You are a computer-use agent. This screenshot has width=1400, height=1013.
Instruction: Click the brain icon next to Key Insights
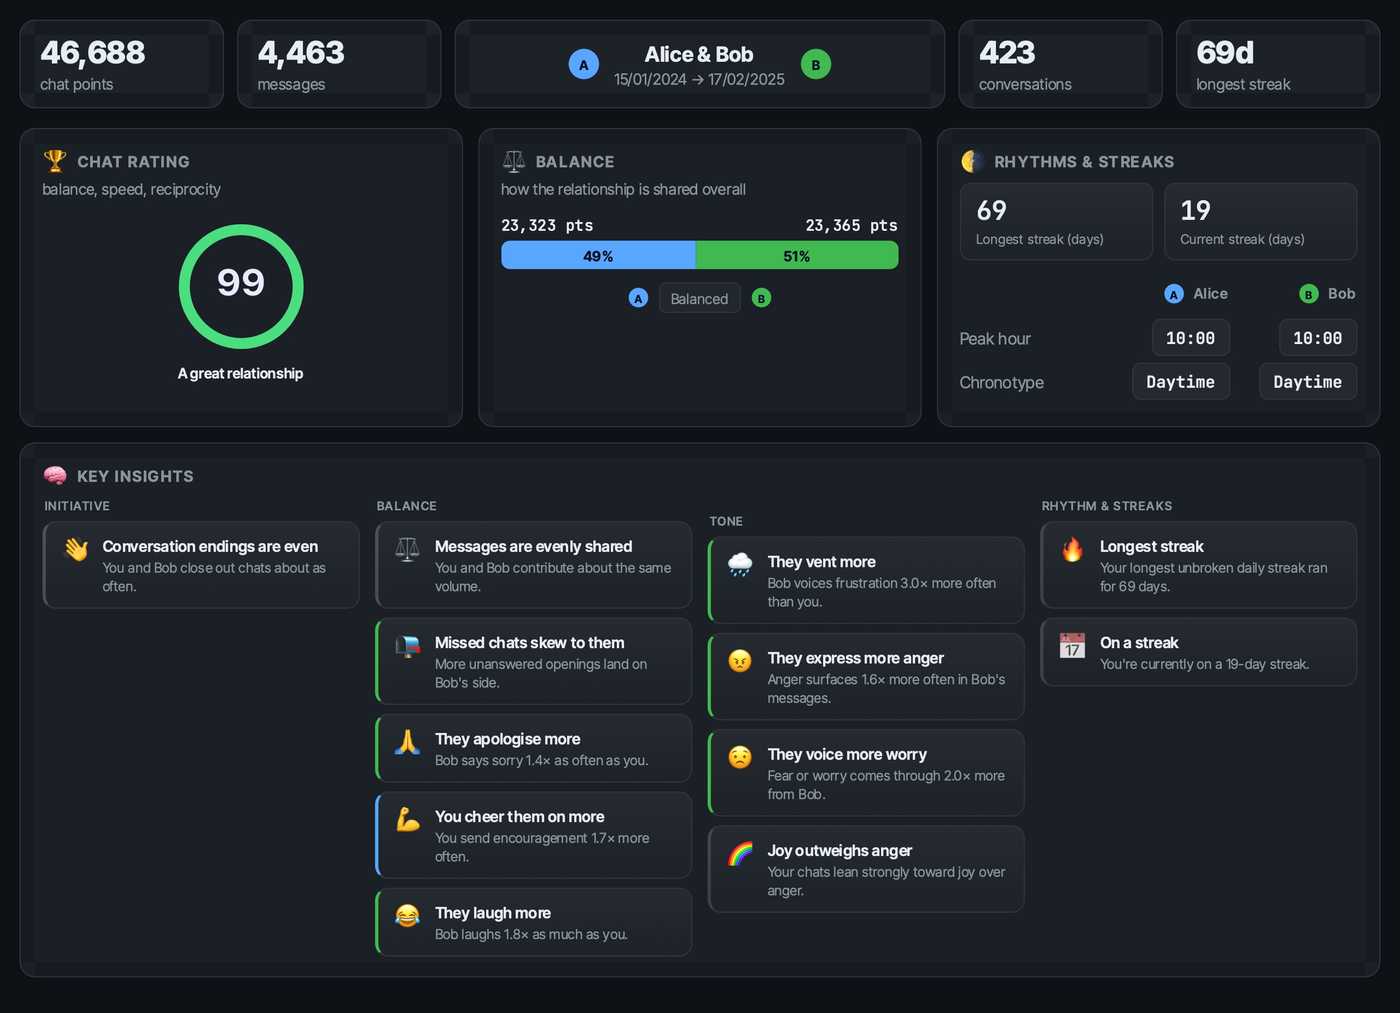point(55,476)
